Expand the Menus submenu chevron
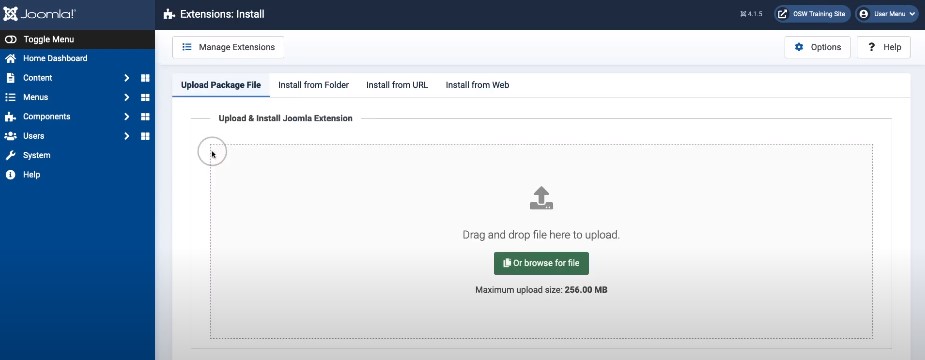Viewport: 925px width, 360px height. coord(126,97)
